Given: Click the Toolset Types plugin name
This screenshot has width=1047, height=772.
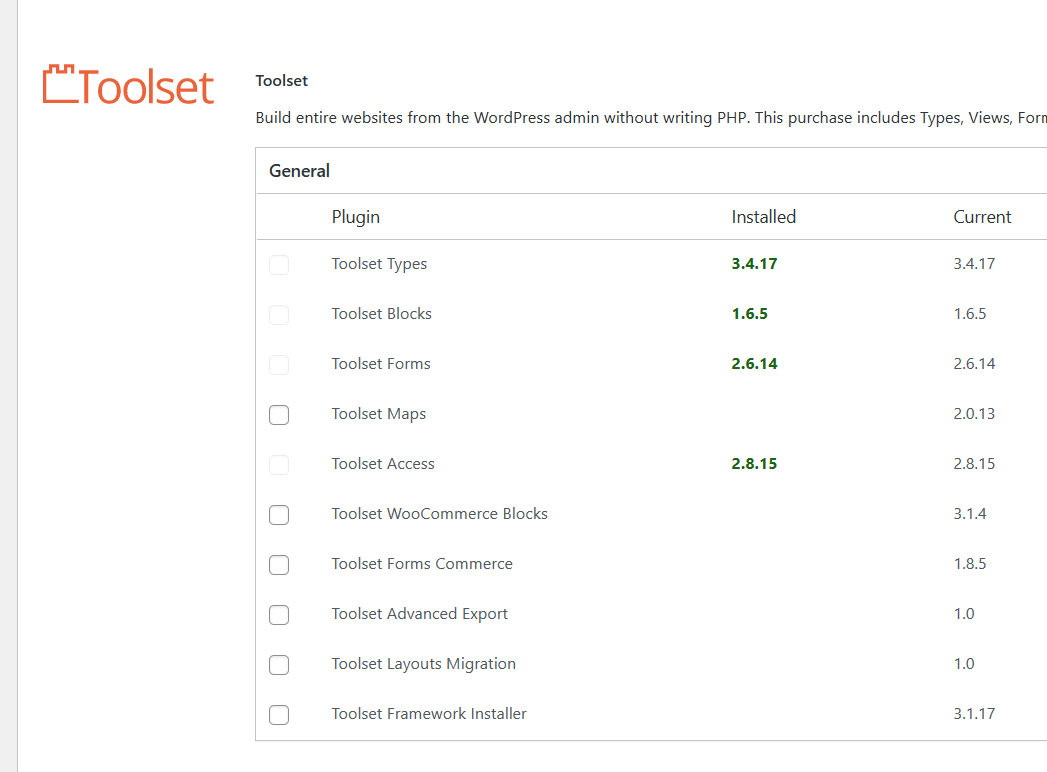Looking at the screenshot, I should coord(379,264).
